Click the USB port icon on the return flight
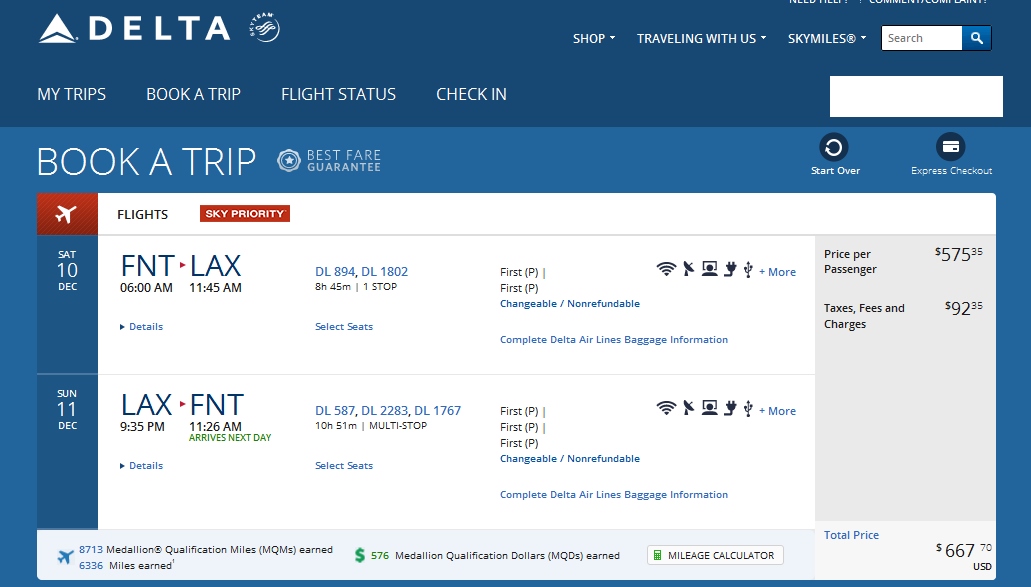Image resolution: width=1031 pixels, height=587 pixels. (x=748, y=408)
